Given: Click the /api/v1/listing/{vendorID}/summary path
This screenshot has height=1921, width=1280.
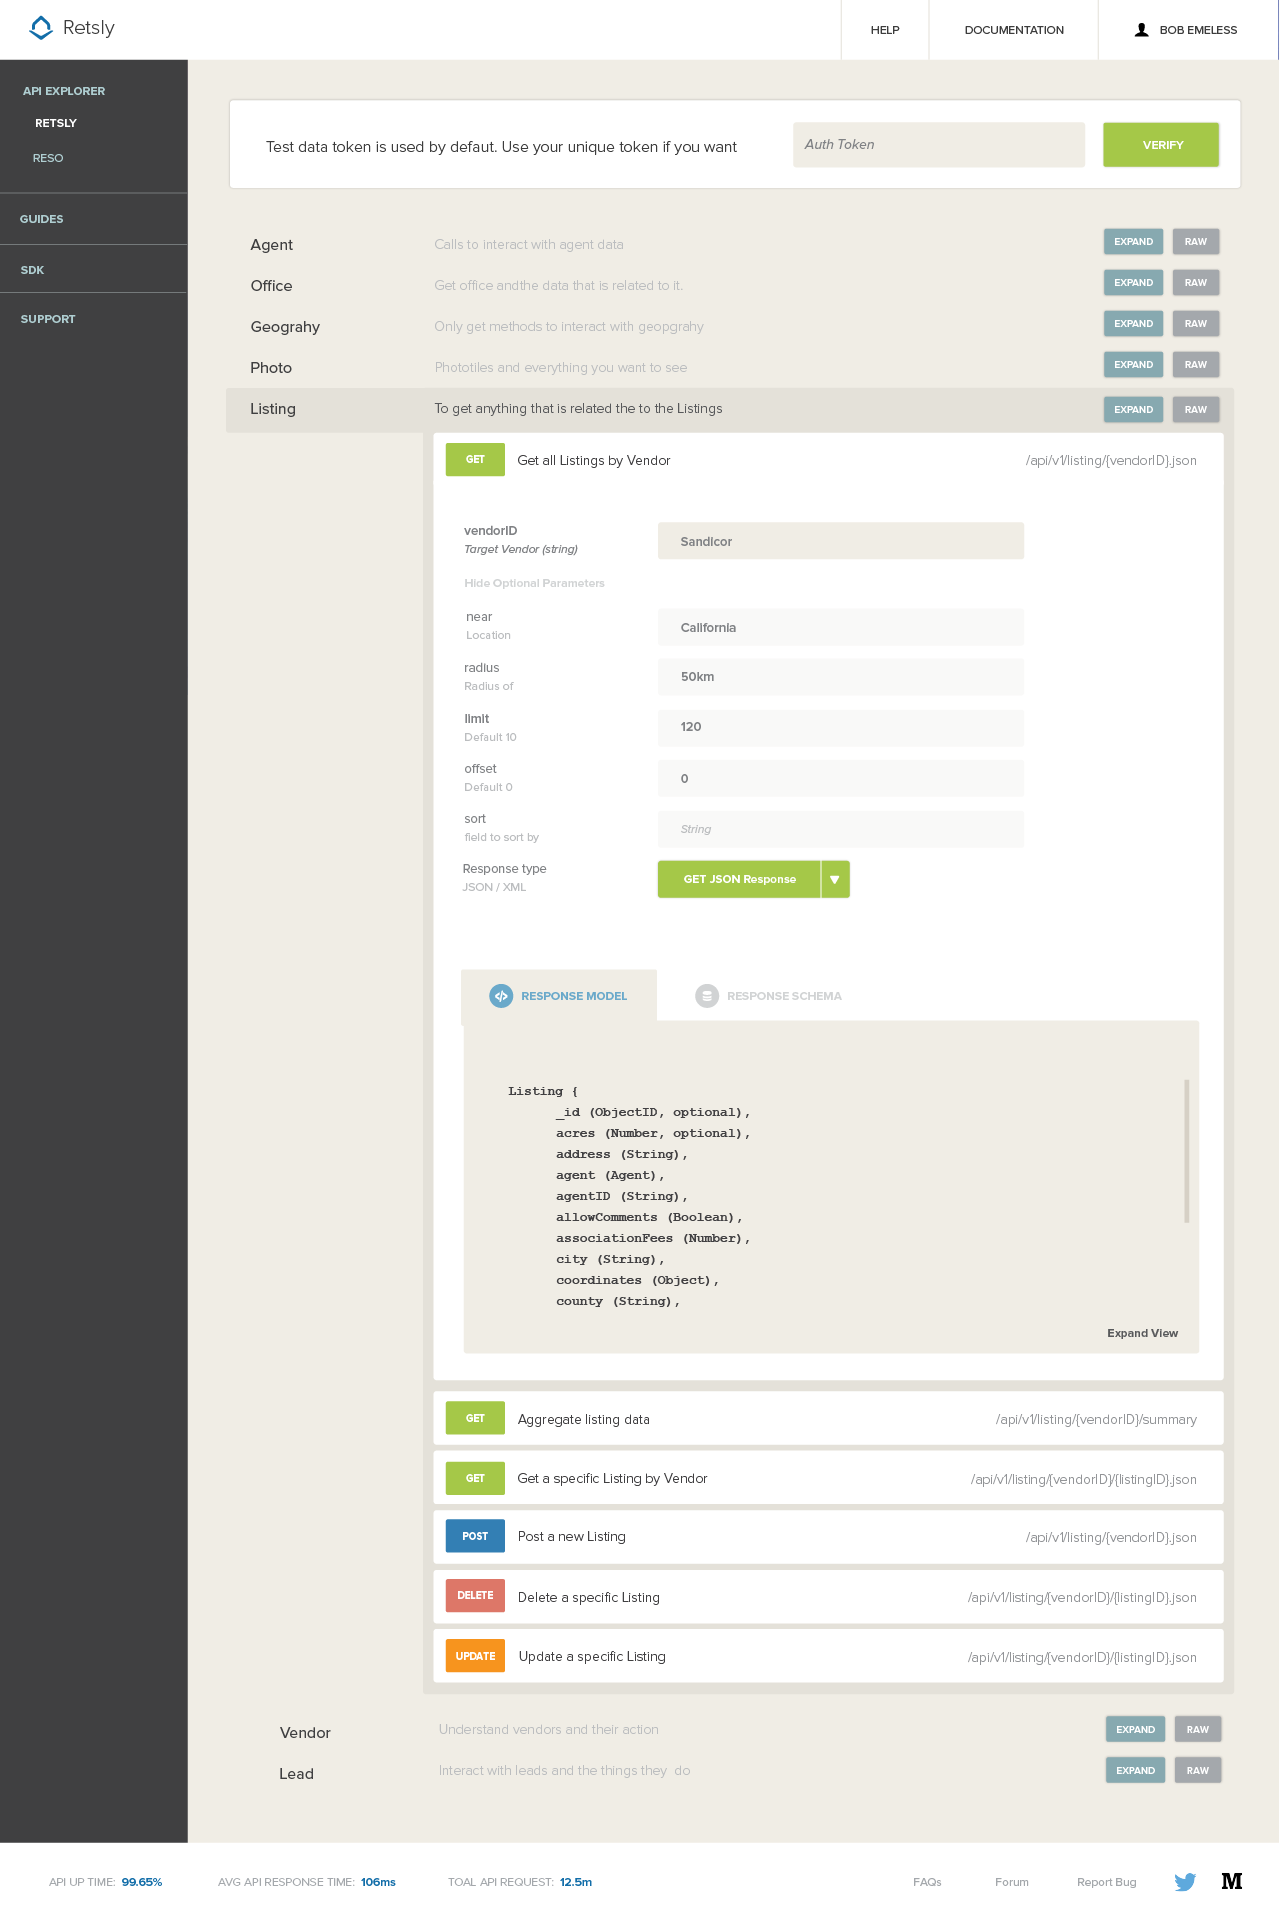Looking at the screenshot, I should (x=1096, y=1420).
